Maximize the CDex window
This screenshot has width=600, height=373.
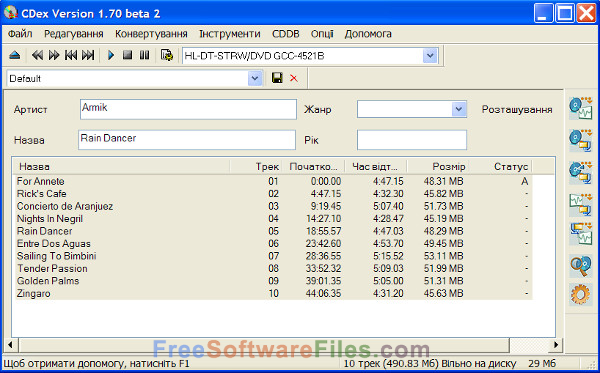[x=565, y=13]
